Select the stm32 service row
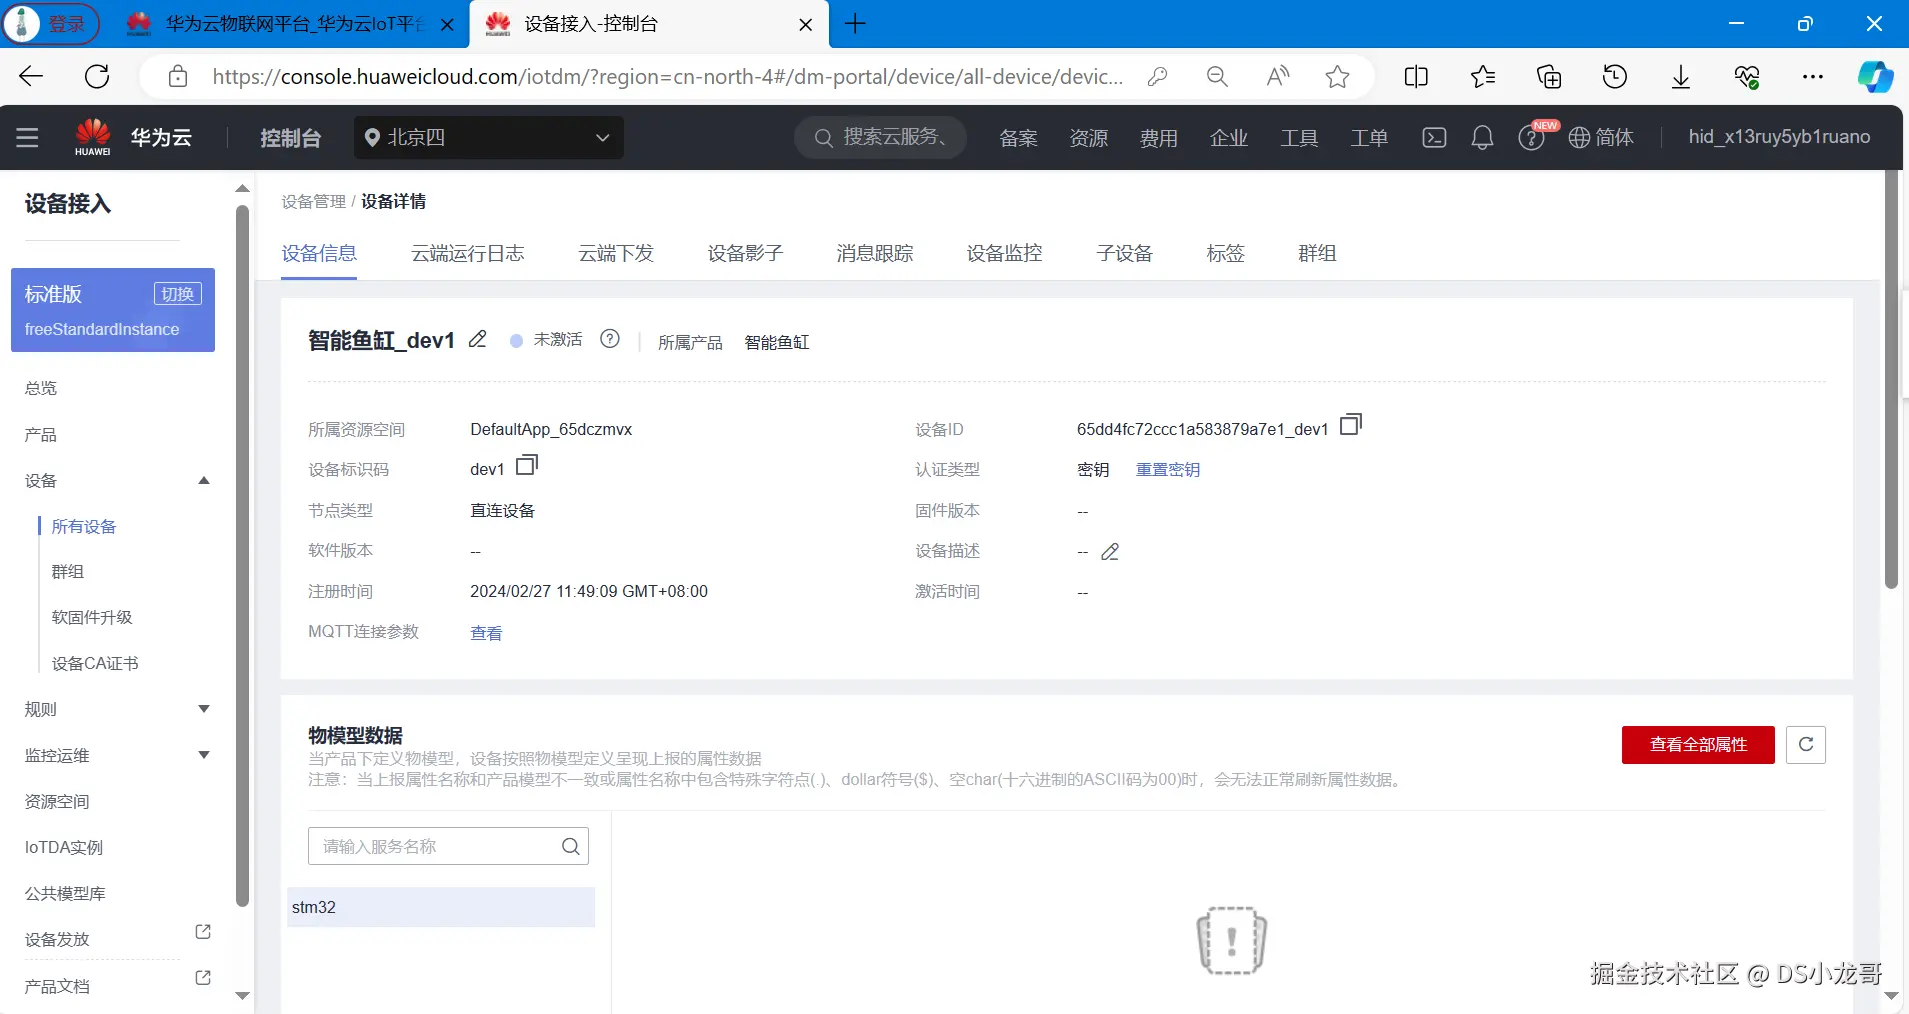This screenshot has height=1014, width=1909. pos(441,907)
